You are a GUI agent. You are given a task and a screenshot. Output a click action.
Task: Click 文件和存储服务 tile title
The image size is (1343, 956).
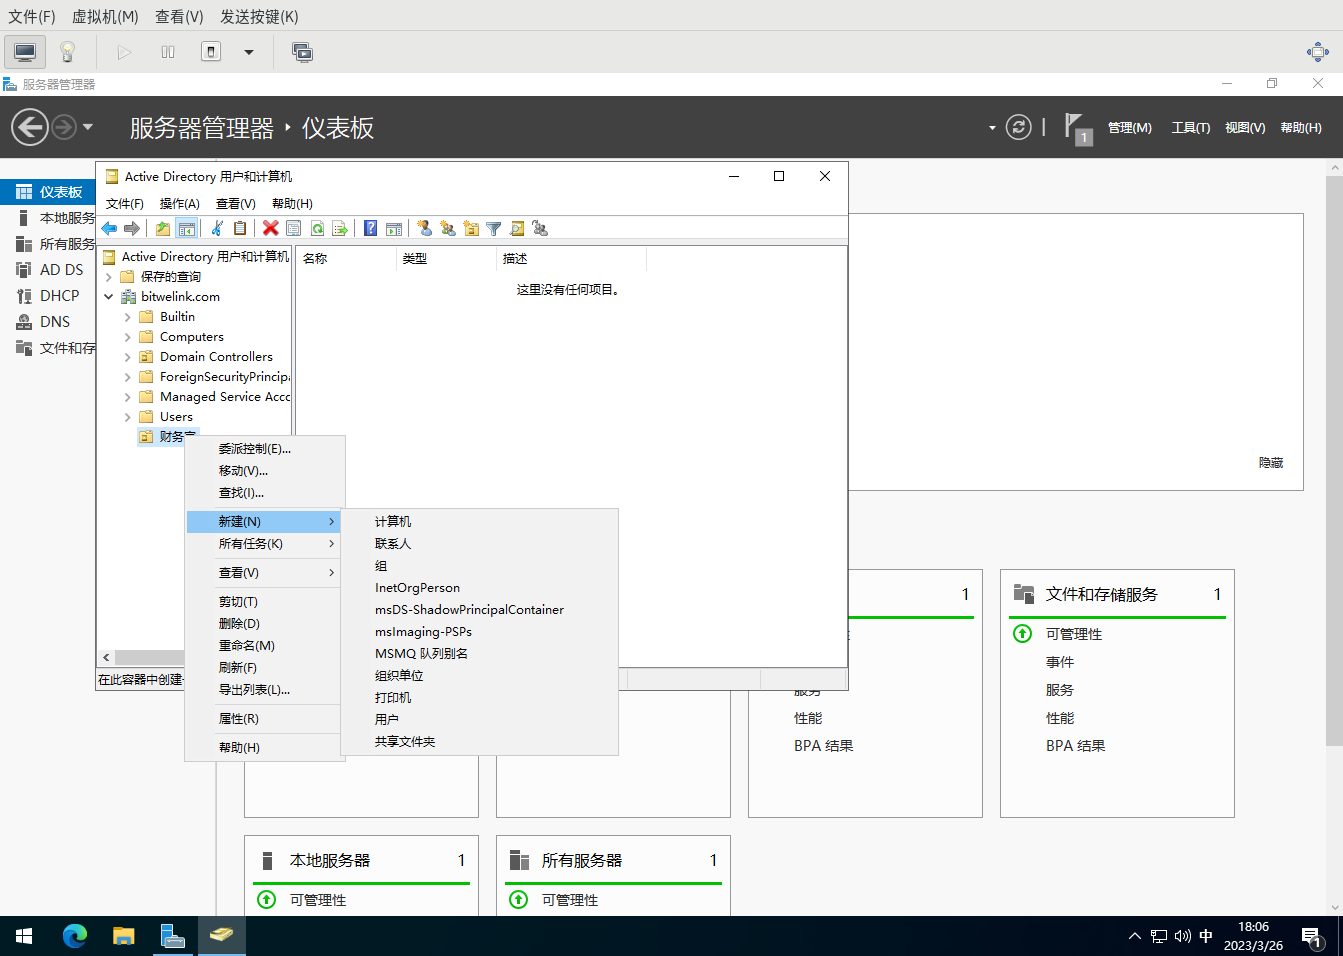click(x=1102, y=594)
